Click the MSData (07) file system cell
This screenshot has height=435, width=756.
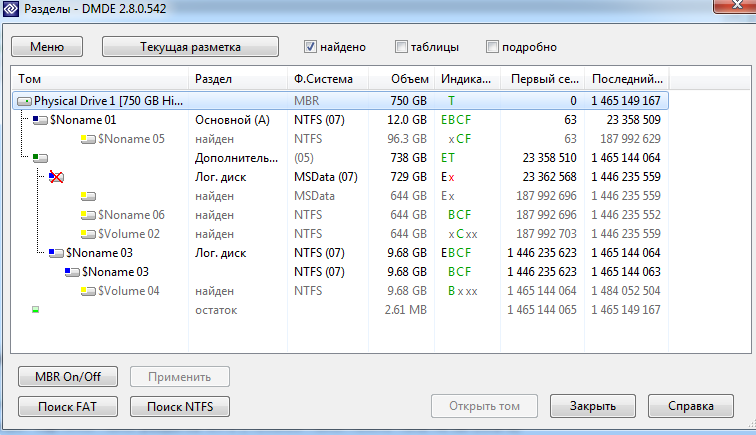tap(326, 177)
